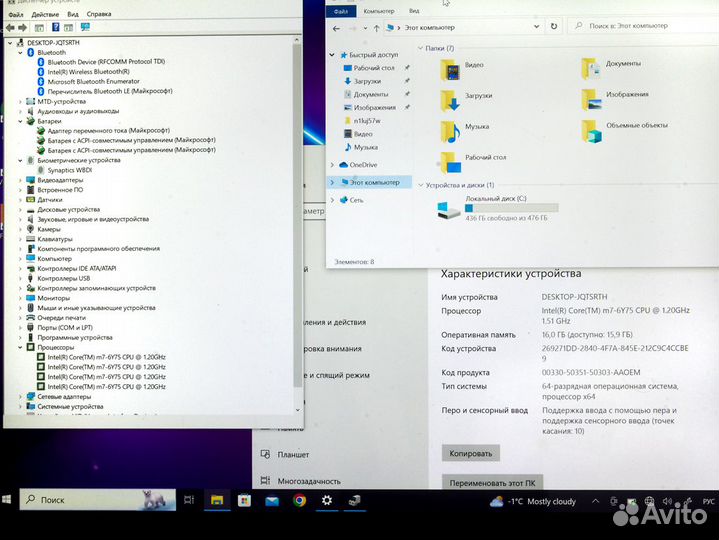Expand the Видеоадаптеры category
Screen dimensions: 719x540
(20, 179)
